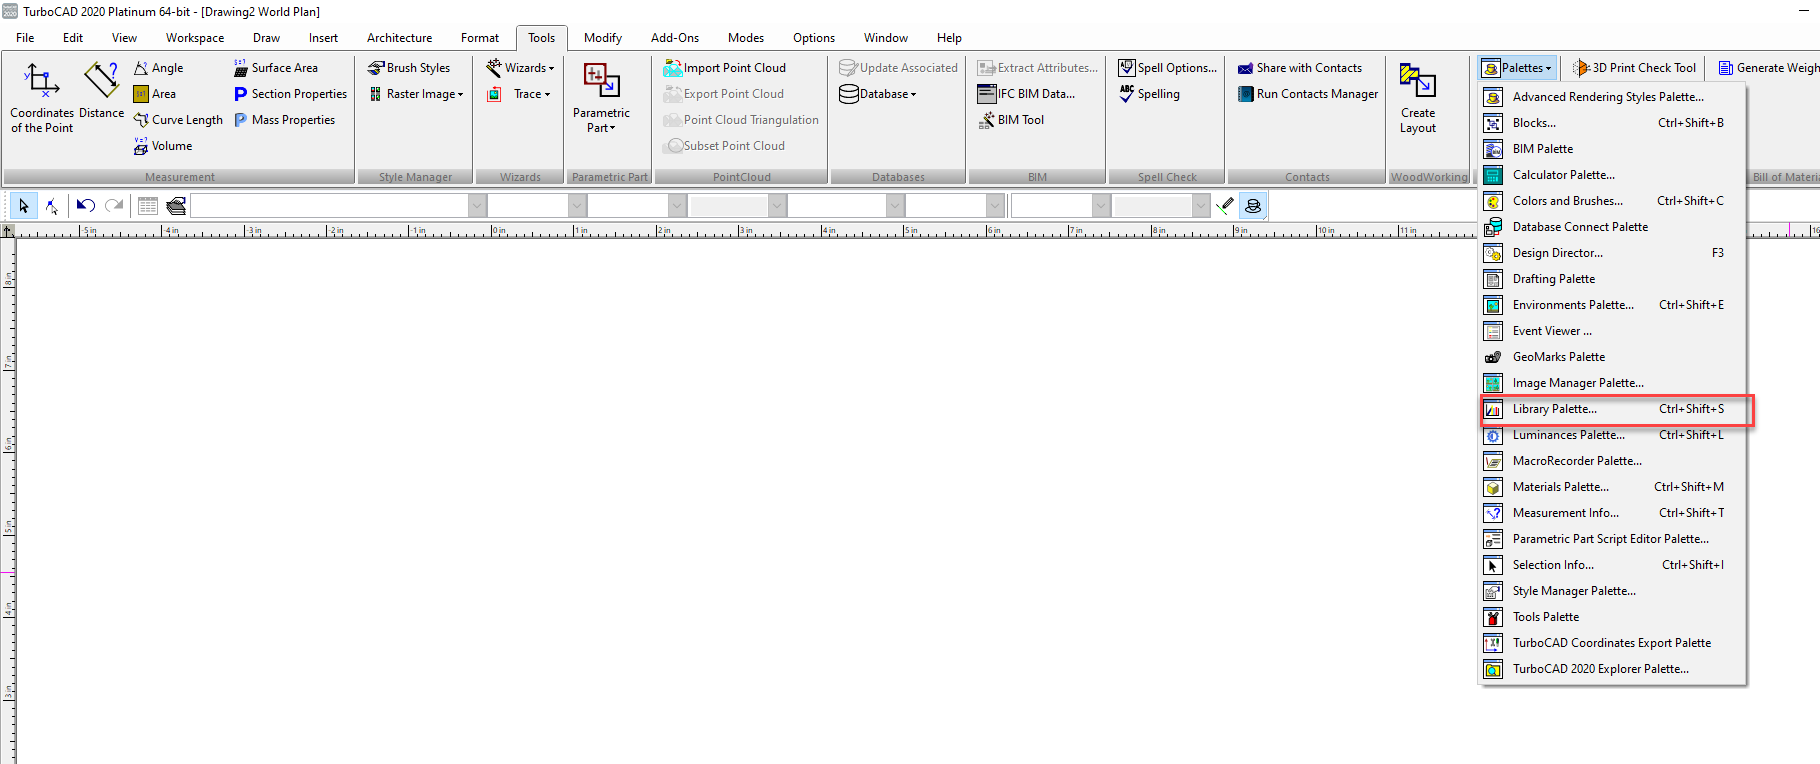Select Calculator Palette entry
Viewport: 1820px width, 764px height.
[1613, 175]
